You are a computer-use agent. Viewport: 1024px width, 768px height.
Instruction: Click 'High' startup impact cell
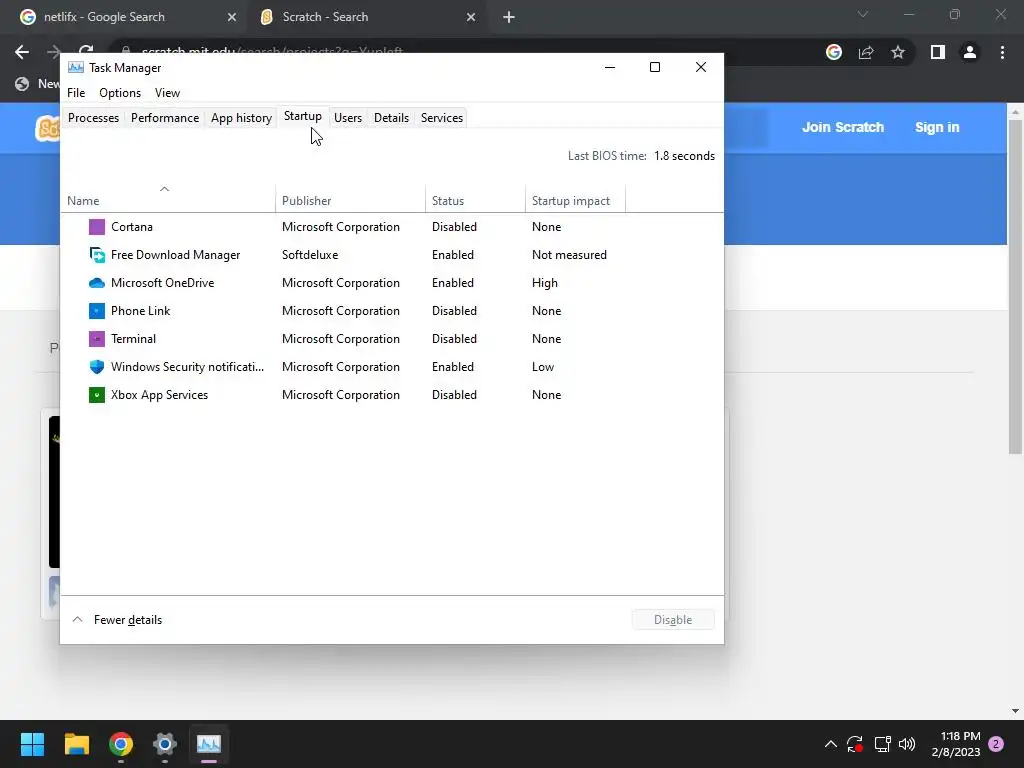545,283
